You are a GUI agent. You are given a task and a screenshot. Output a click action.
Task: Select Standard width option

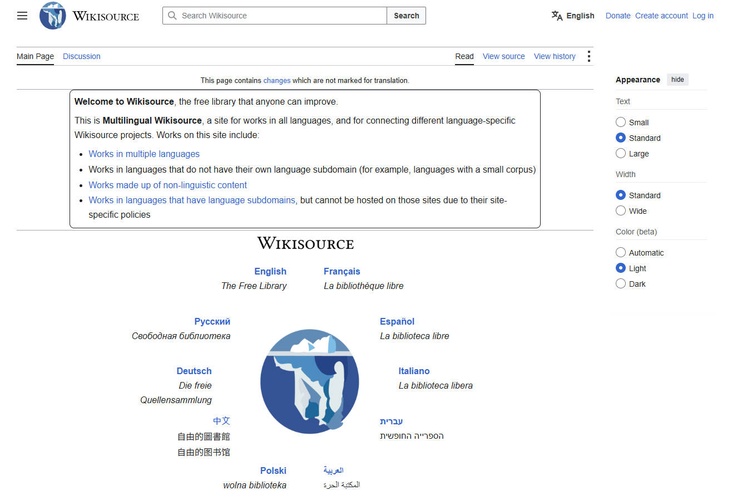coord(620,195)
